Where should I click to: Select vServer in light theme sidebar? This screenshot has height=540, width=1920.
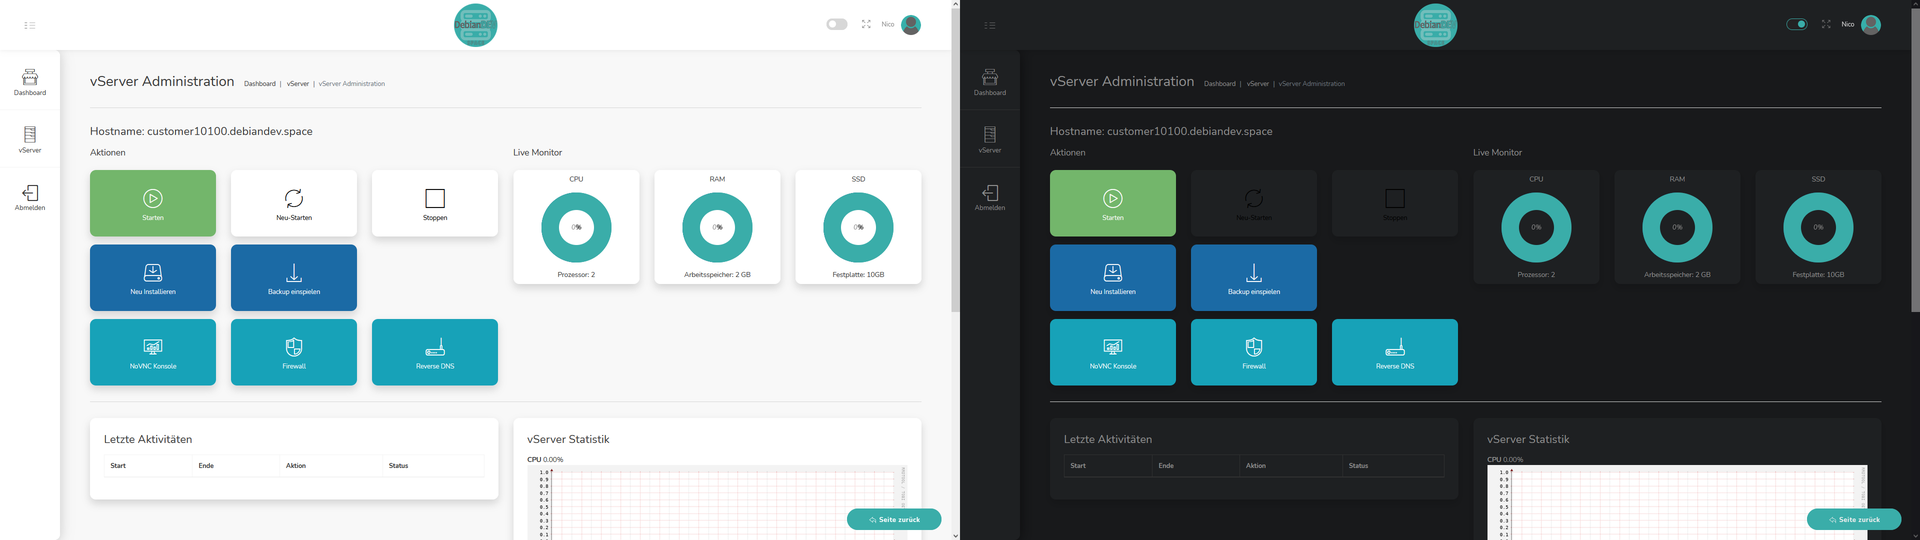pyautogui.click(x=30, y=139)
